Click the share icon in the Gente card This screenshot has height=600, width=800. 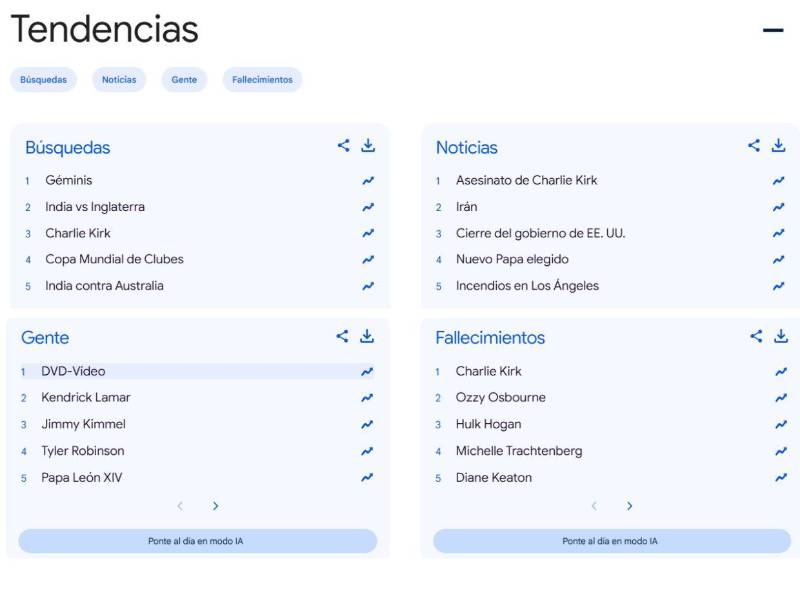point(344,335)
